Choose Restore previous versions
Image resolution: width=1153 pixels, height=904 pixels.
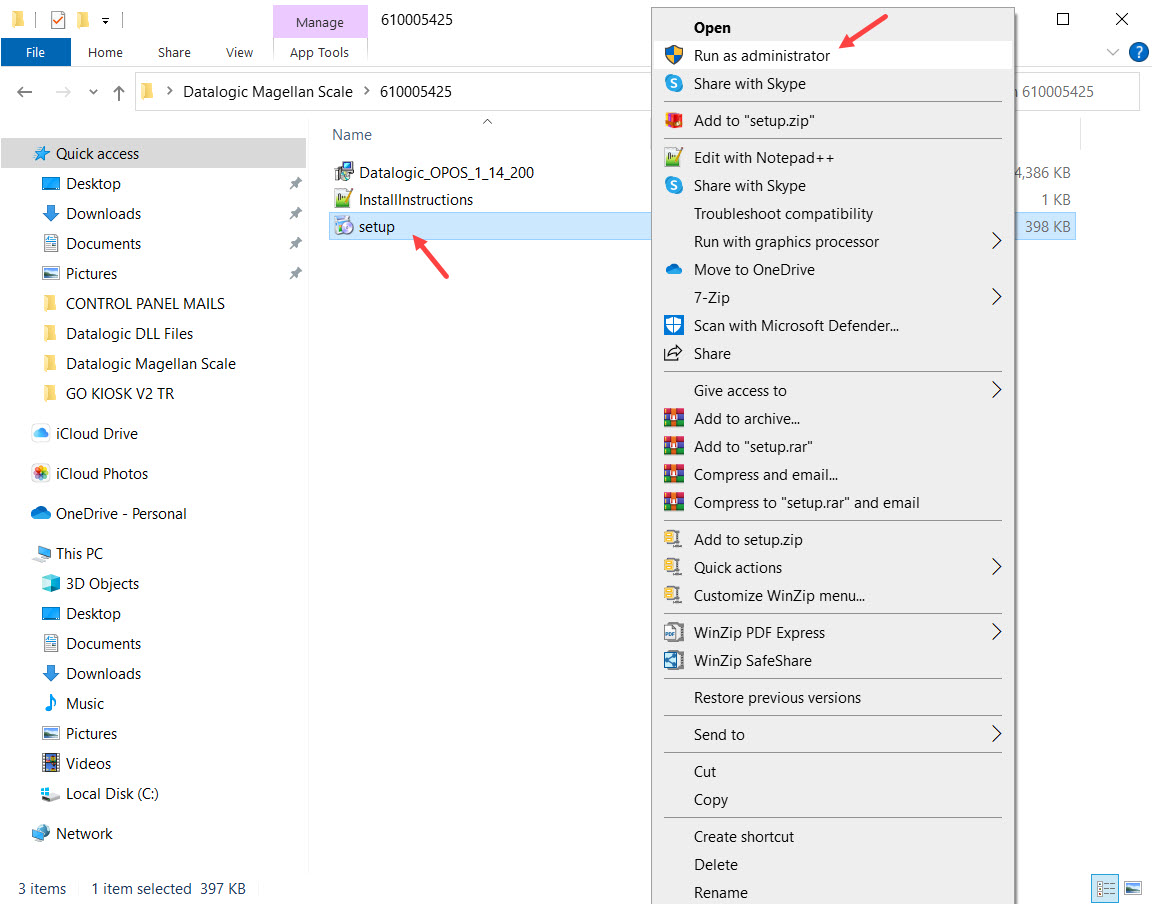(x=832, y=697)
